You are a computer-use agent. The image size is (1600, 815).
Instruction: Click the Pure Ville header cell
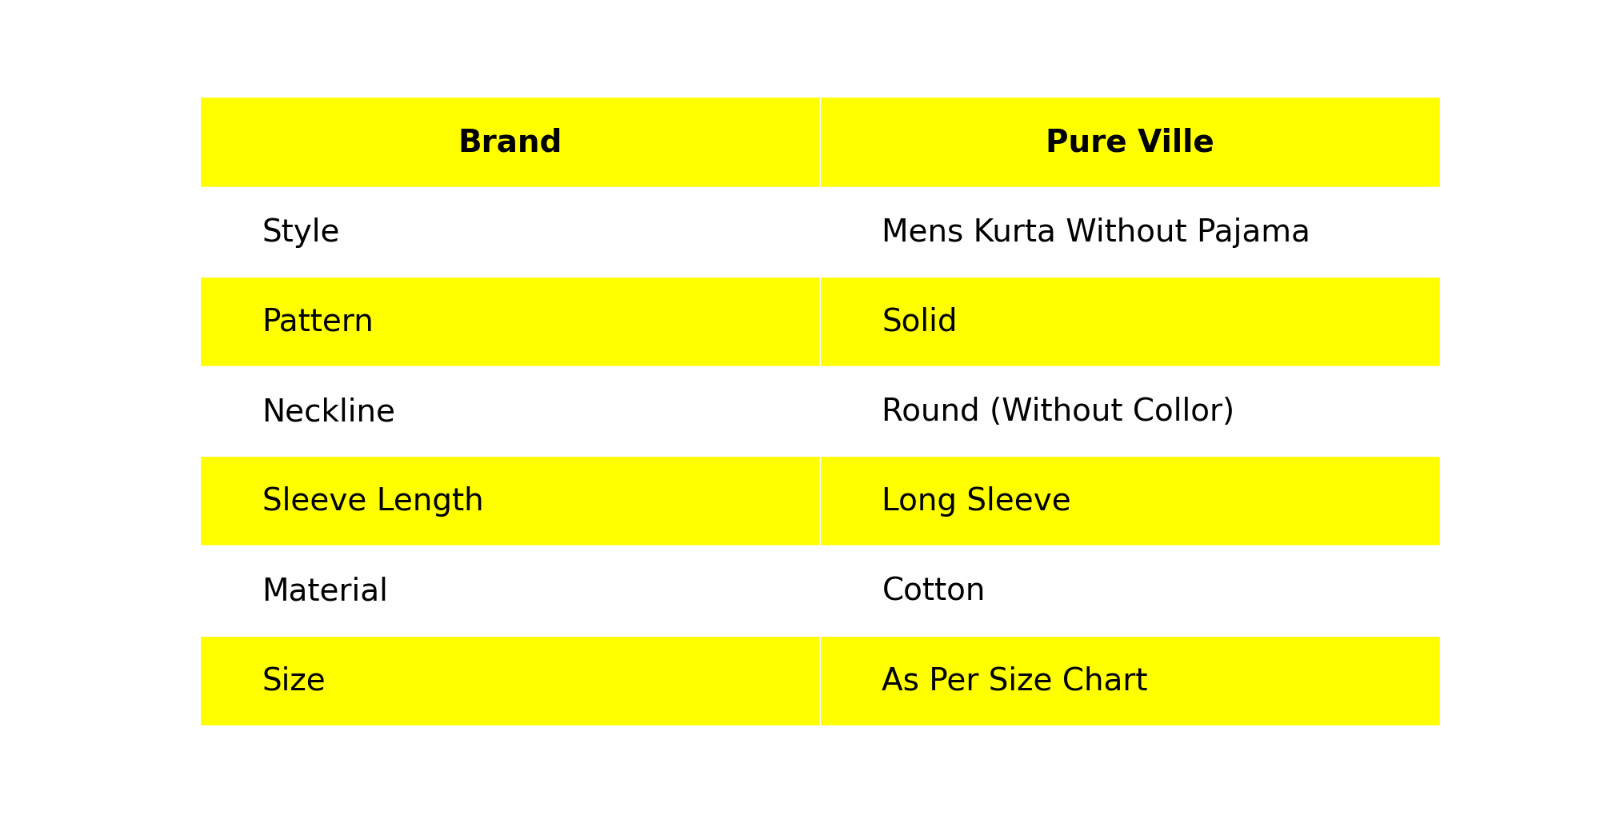click(1129, 142)
